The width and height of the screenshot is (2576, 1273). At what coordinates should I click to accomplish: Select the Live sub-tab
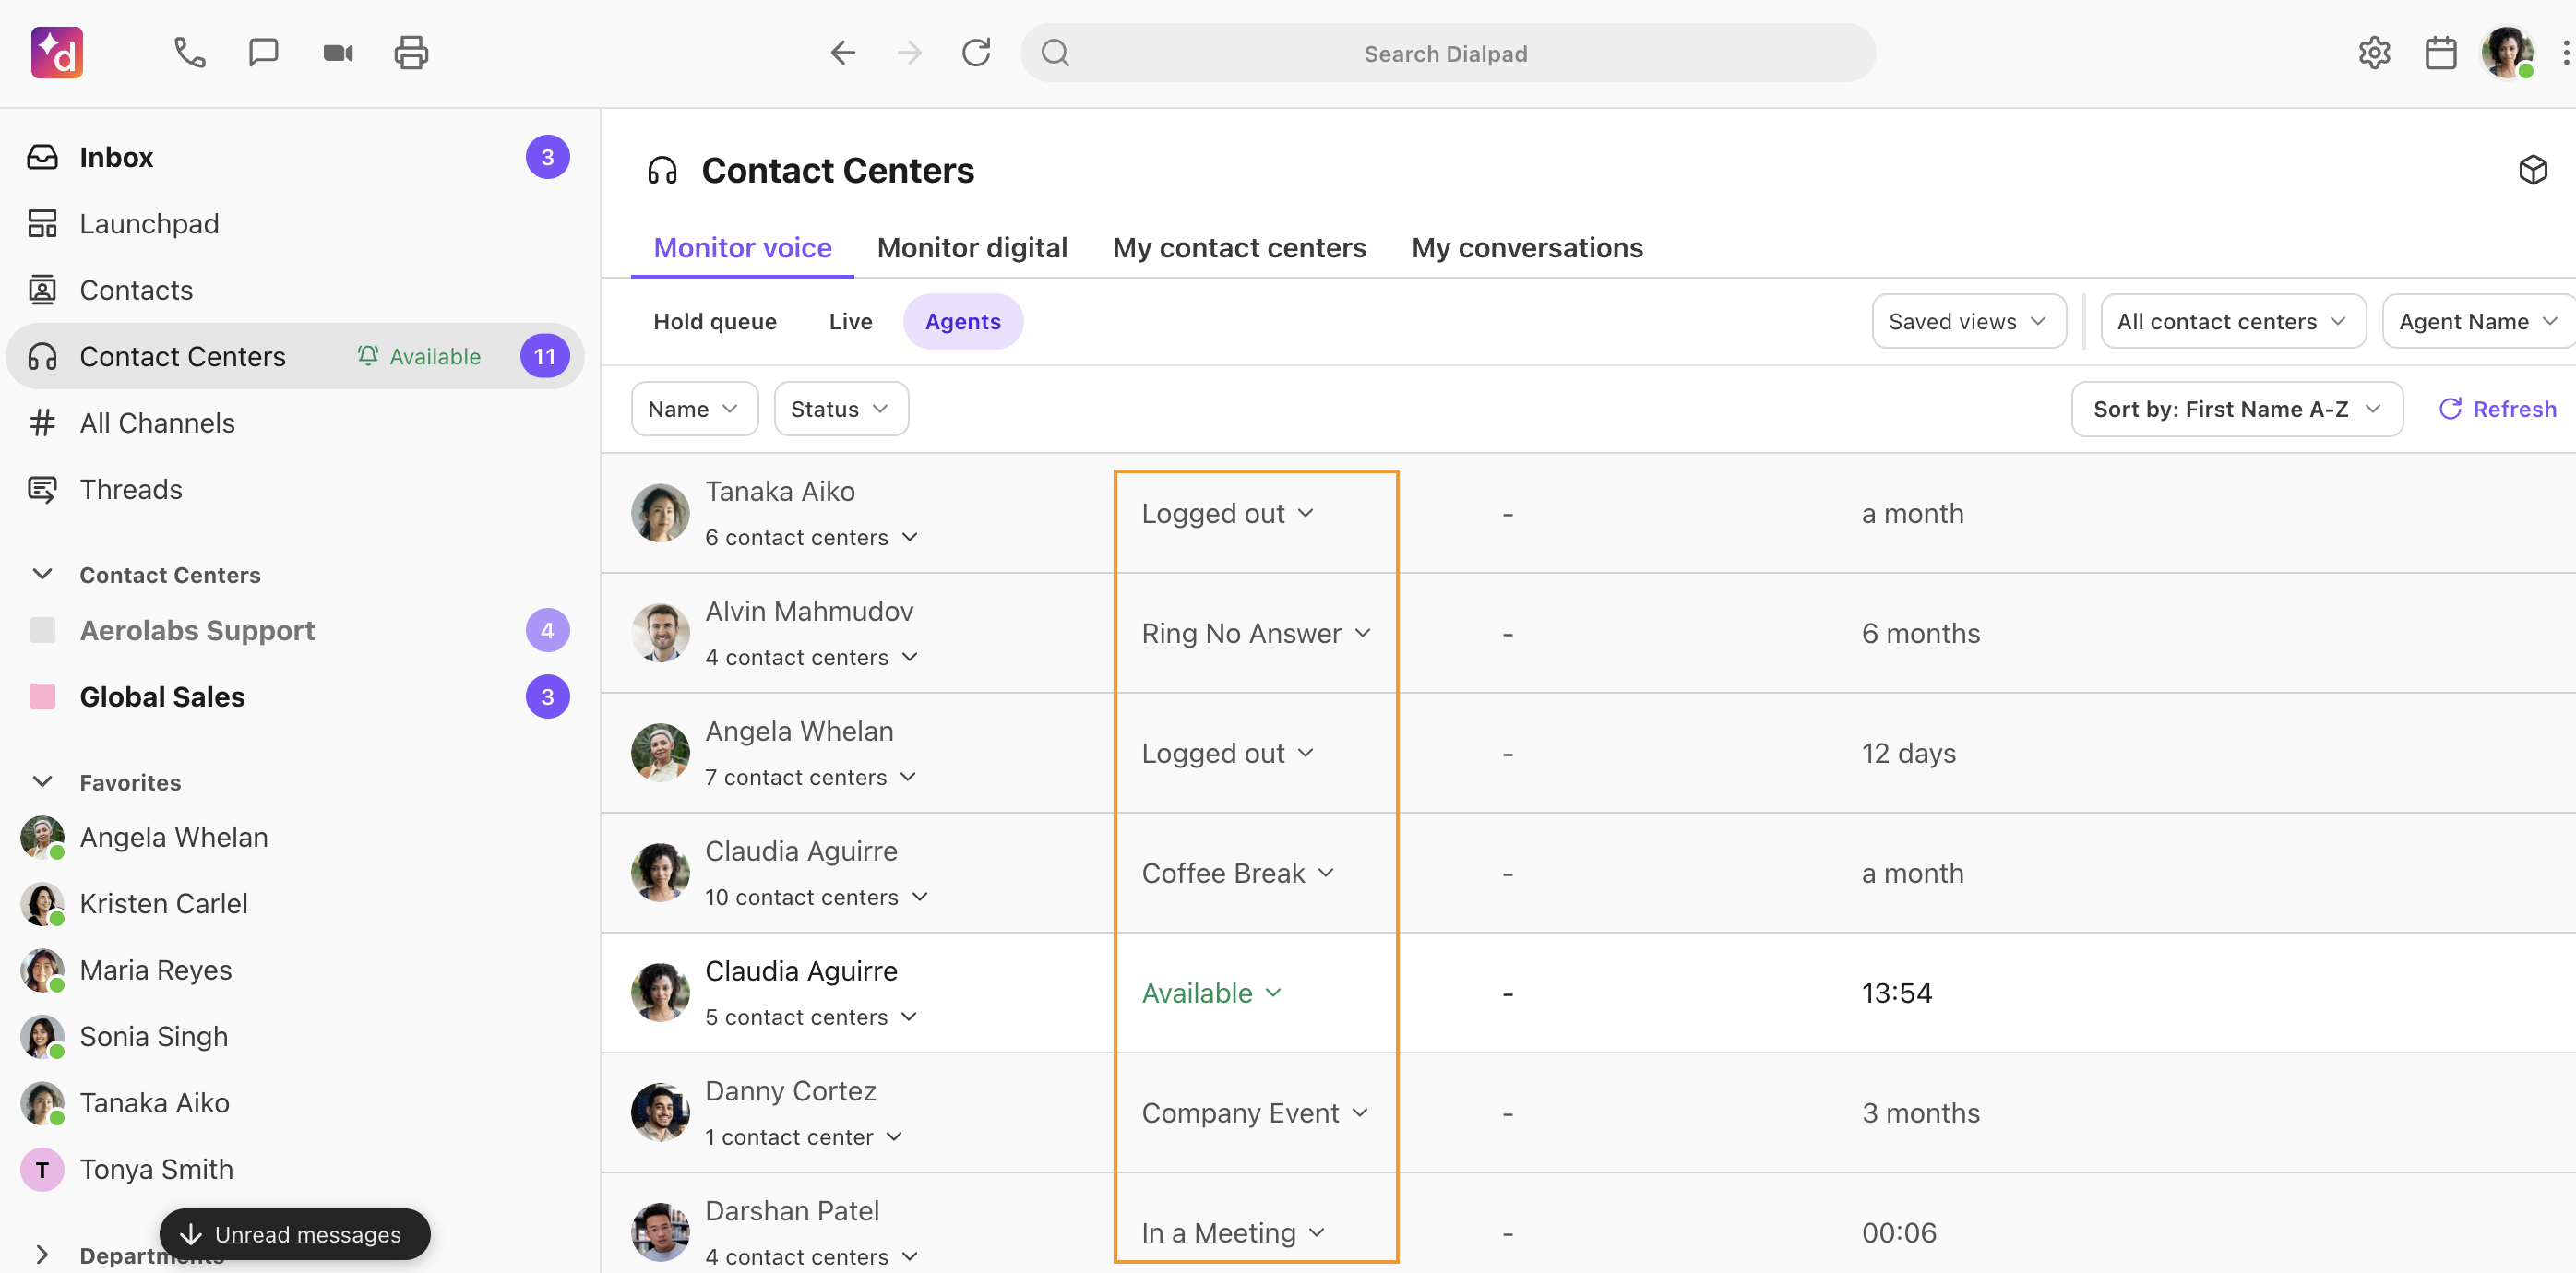[x=850, y=321]
